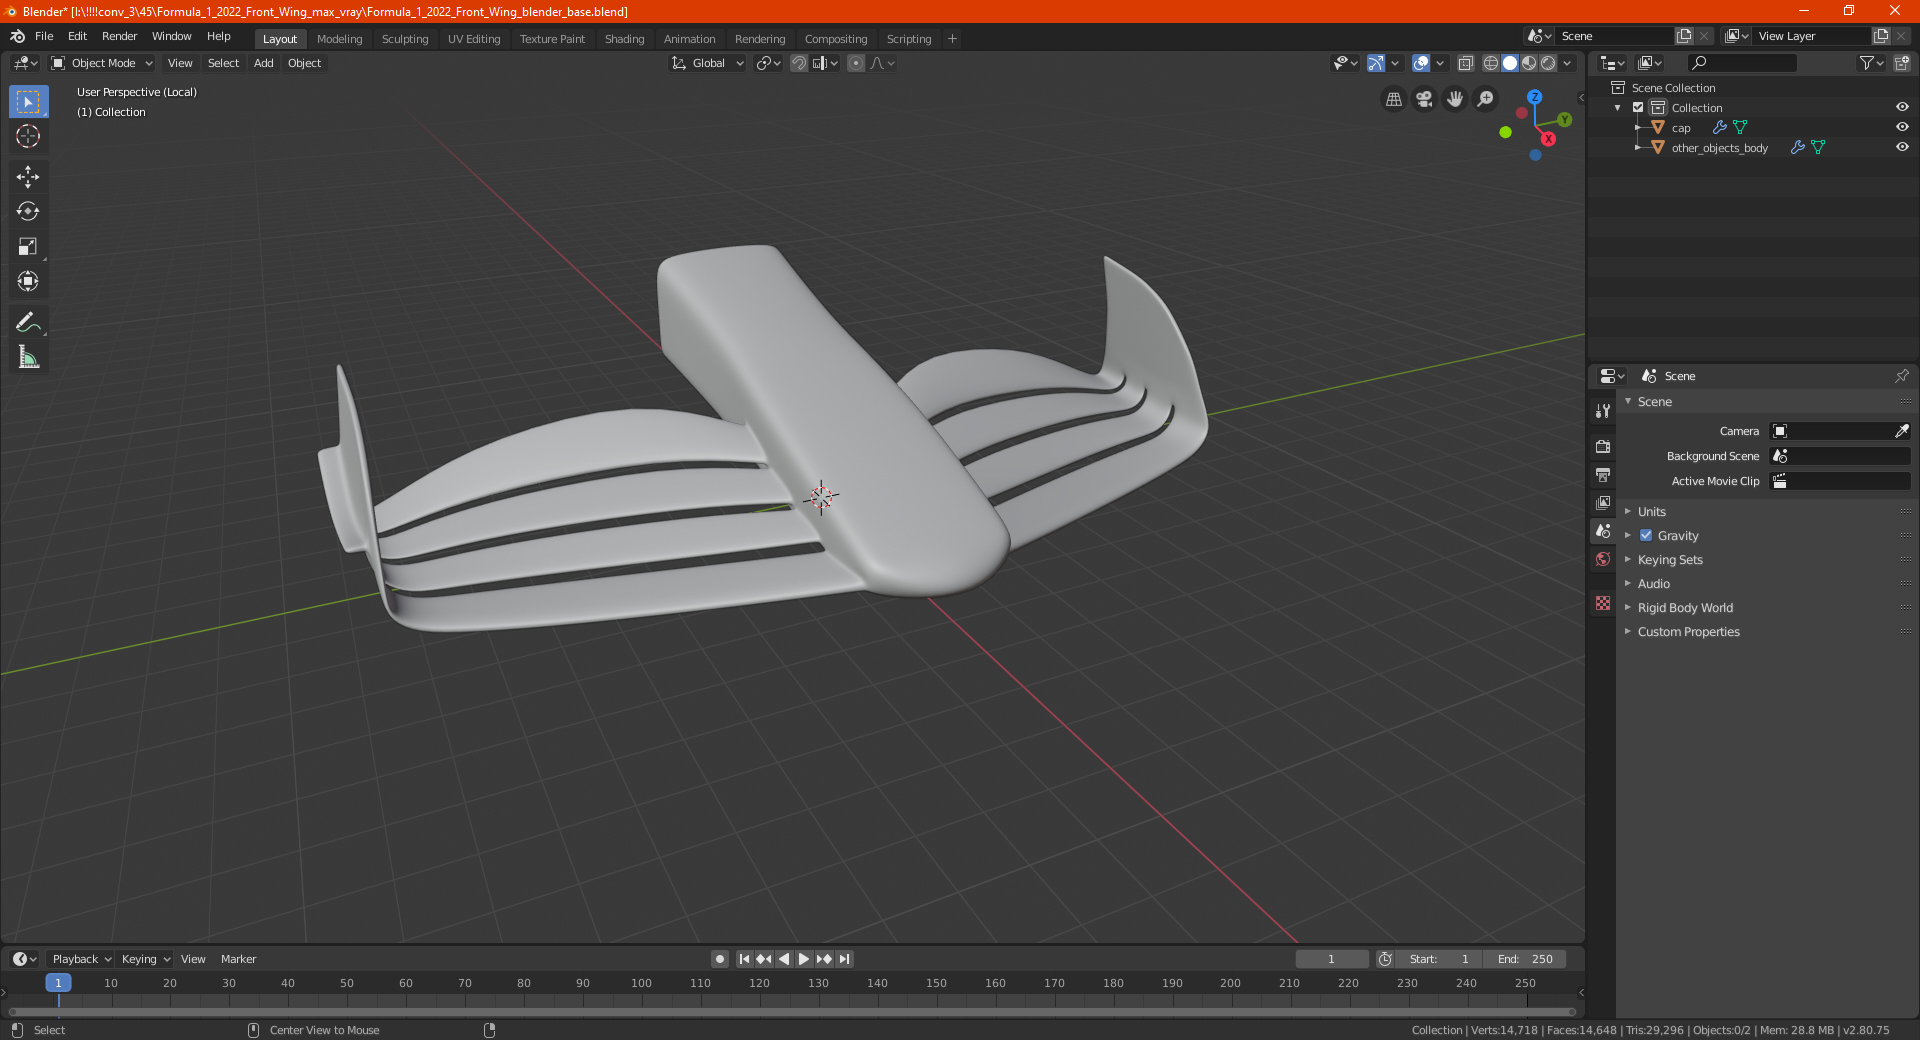Select wireframe viewport shading mode
Screen dimensions: 1920x1040
click(1490, 63)
